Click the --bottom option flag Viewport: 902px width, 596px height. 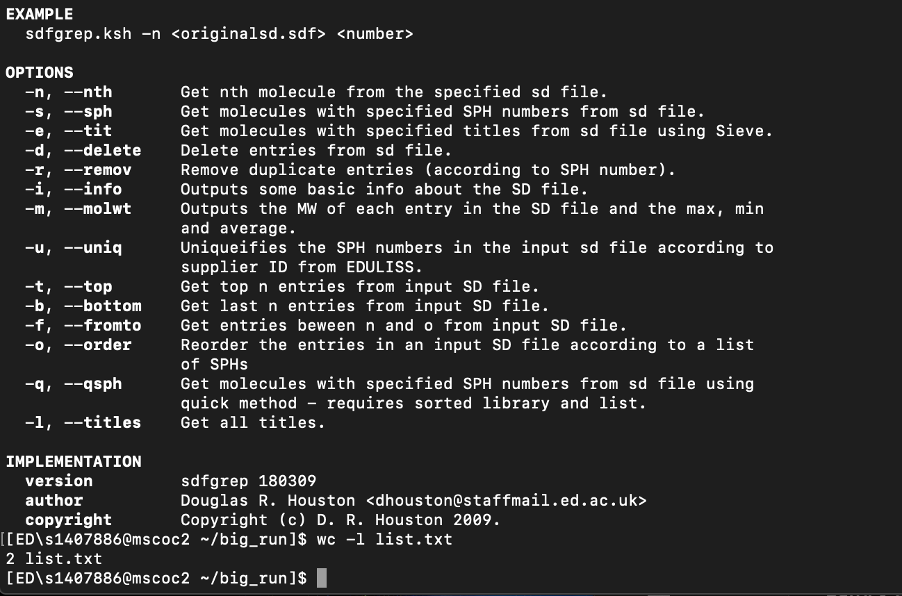[x=103, y=305]
